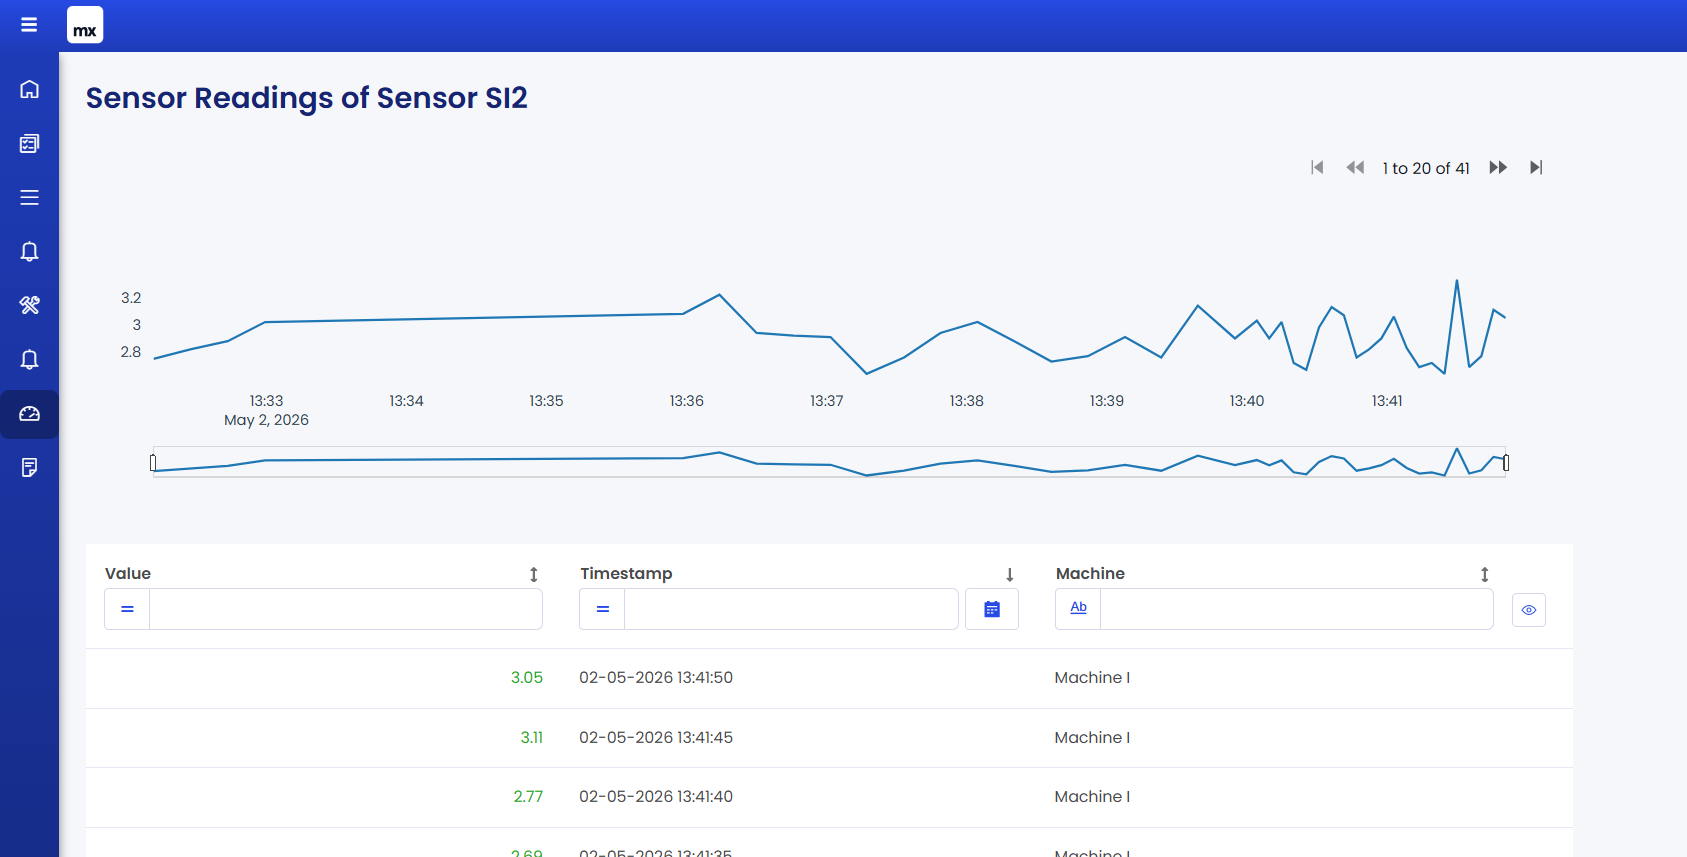Open the hamburger menu at top left
Screen dimensions: 1687x857
coord(29,25)
